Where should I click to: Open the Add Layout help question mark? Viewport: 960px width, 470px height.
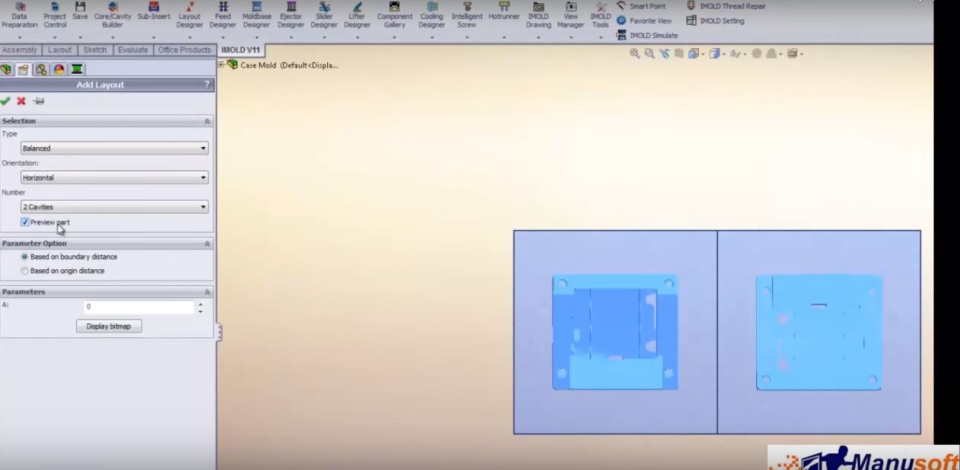[x=207, y=84]
